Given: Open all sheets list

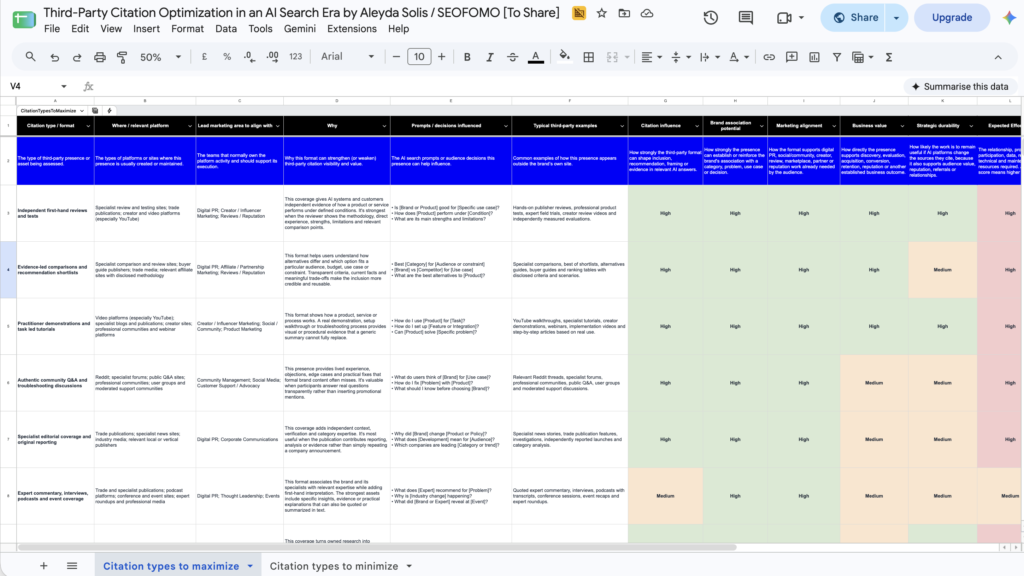Looking at the screenshot, I should [72, 566].
